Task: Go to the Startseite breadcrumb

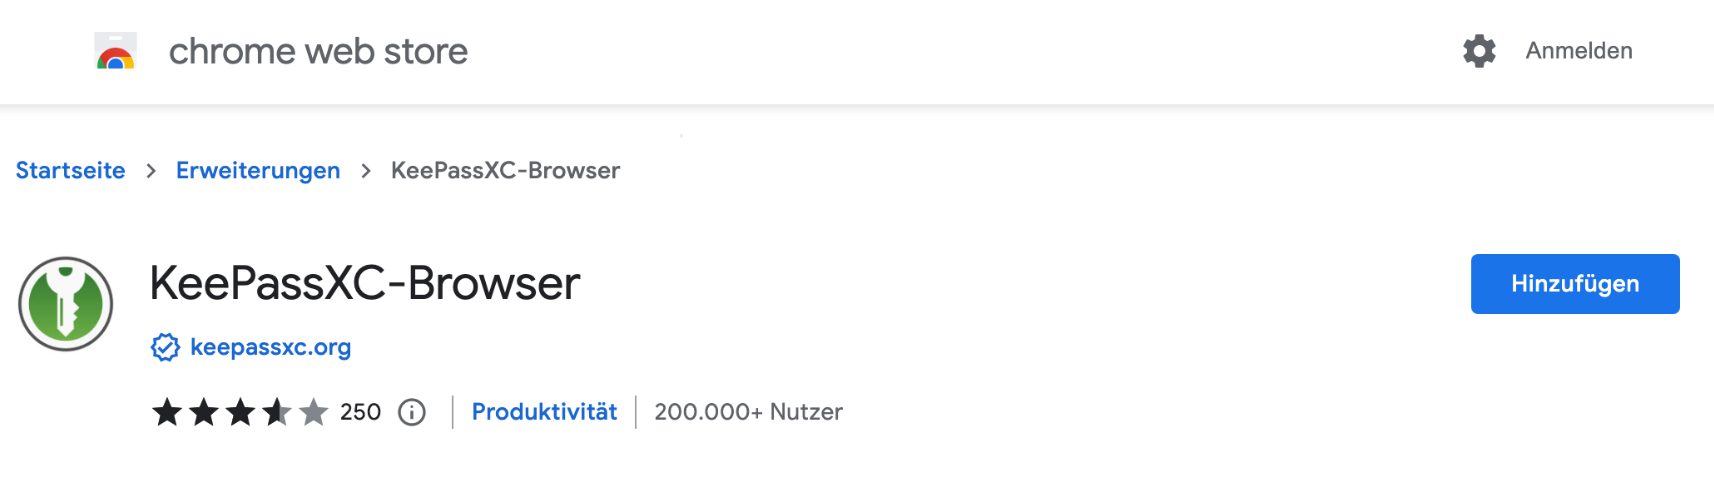Action: [x=70, y=171]
